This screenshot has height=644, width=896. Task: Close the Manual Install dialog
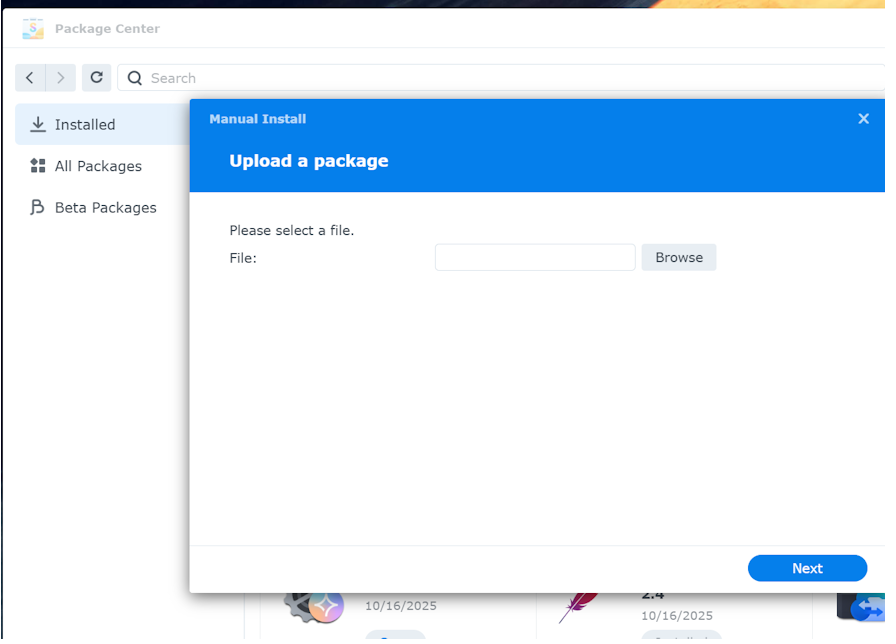(864, 119)
